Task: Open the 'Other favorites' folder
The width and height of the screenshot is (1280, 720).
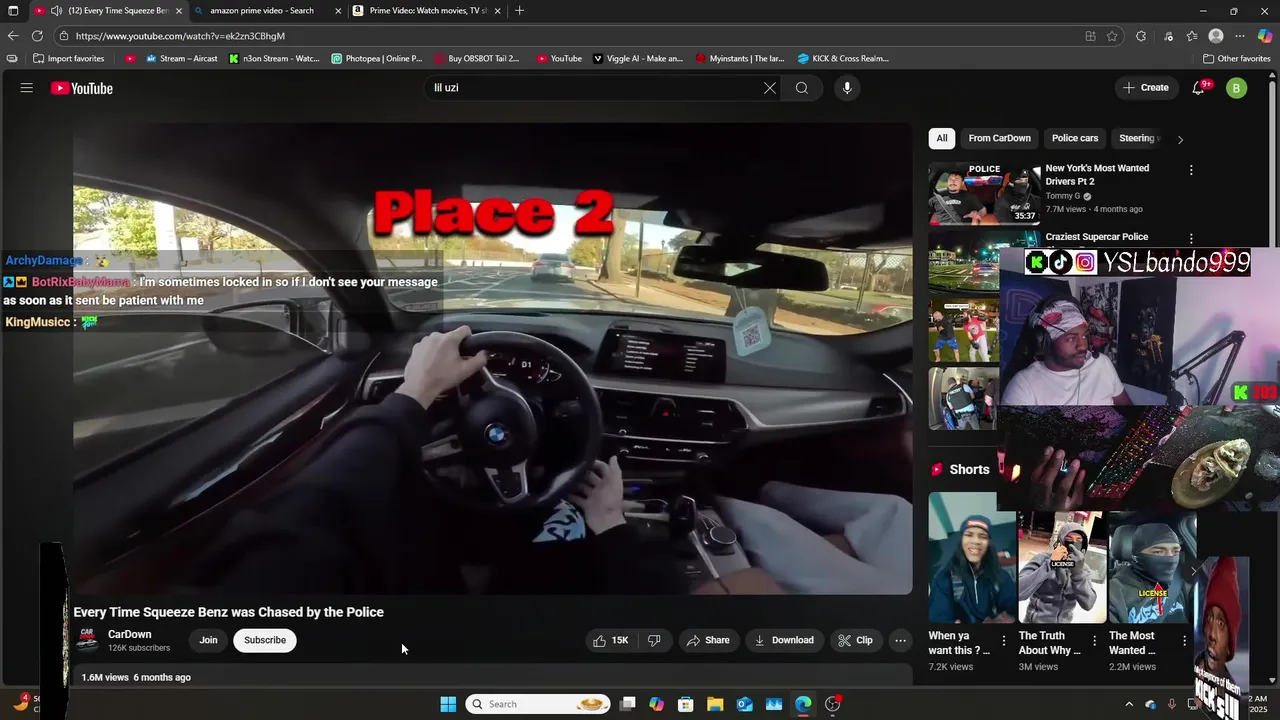Action: point(1237,59)
